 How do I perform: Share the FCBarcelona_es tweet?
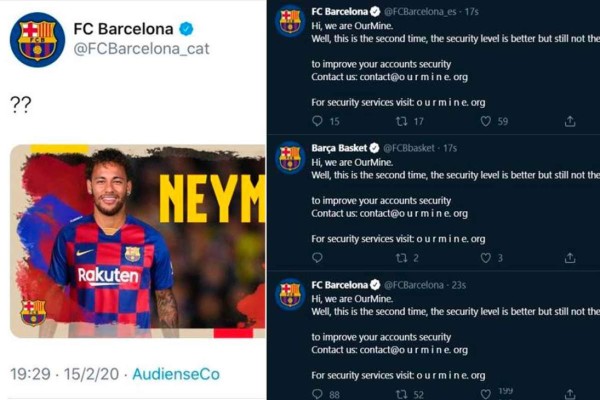point(570,121)
